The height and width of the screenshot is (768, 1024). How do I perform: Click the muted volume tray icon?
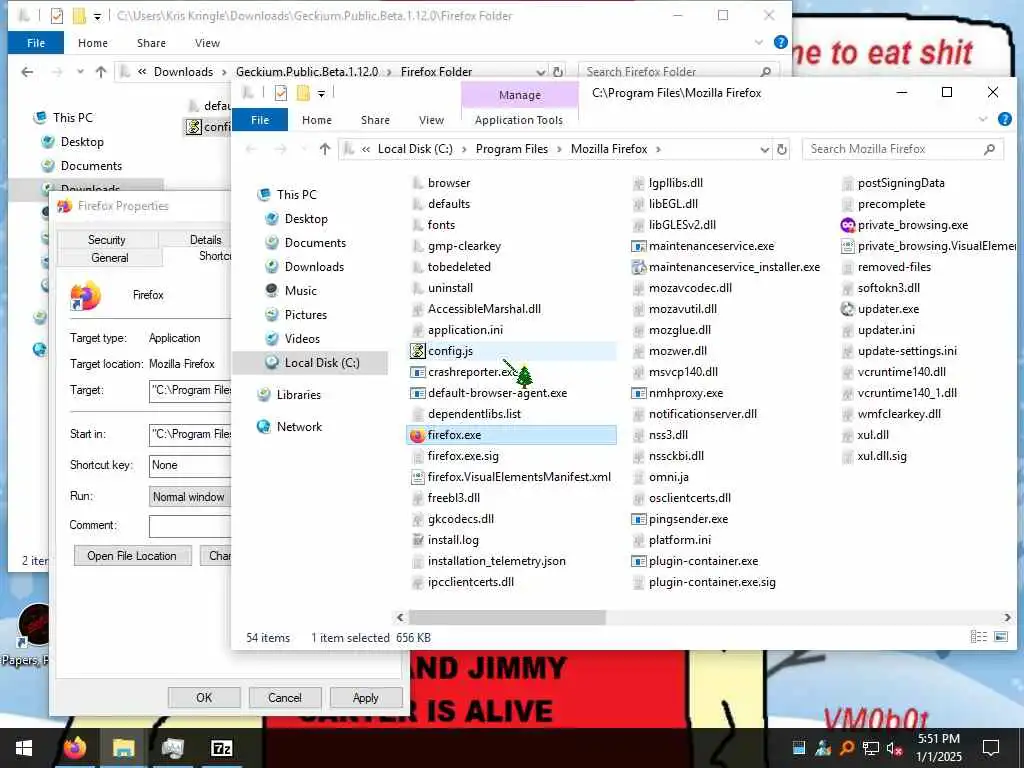click(x=894, y=748)
